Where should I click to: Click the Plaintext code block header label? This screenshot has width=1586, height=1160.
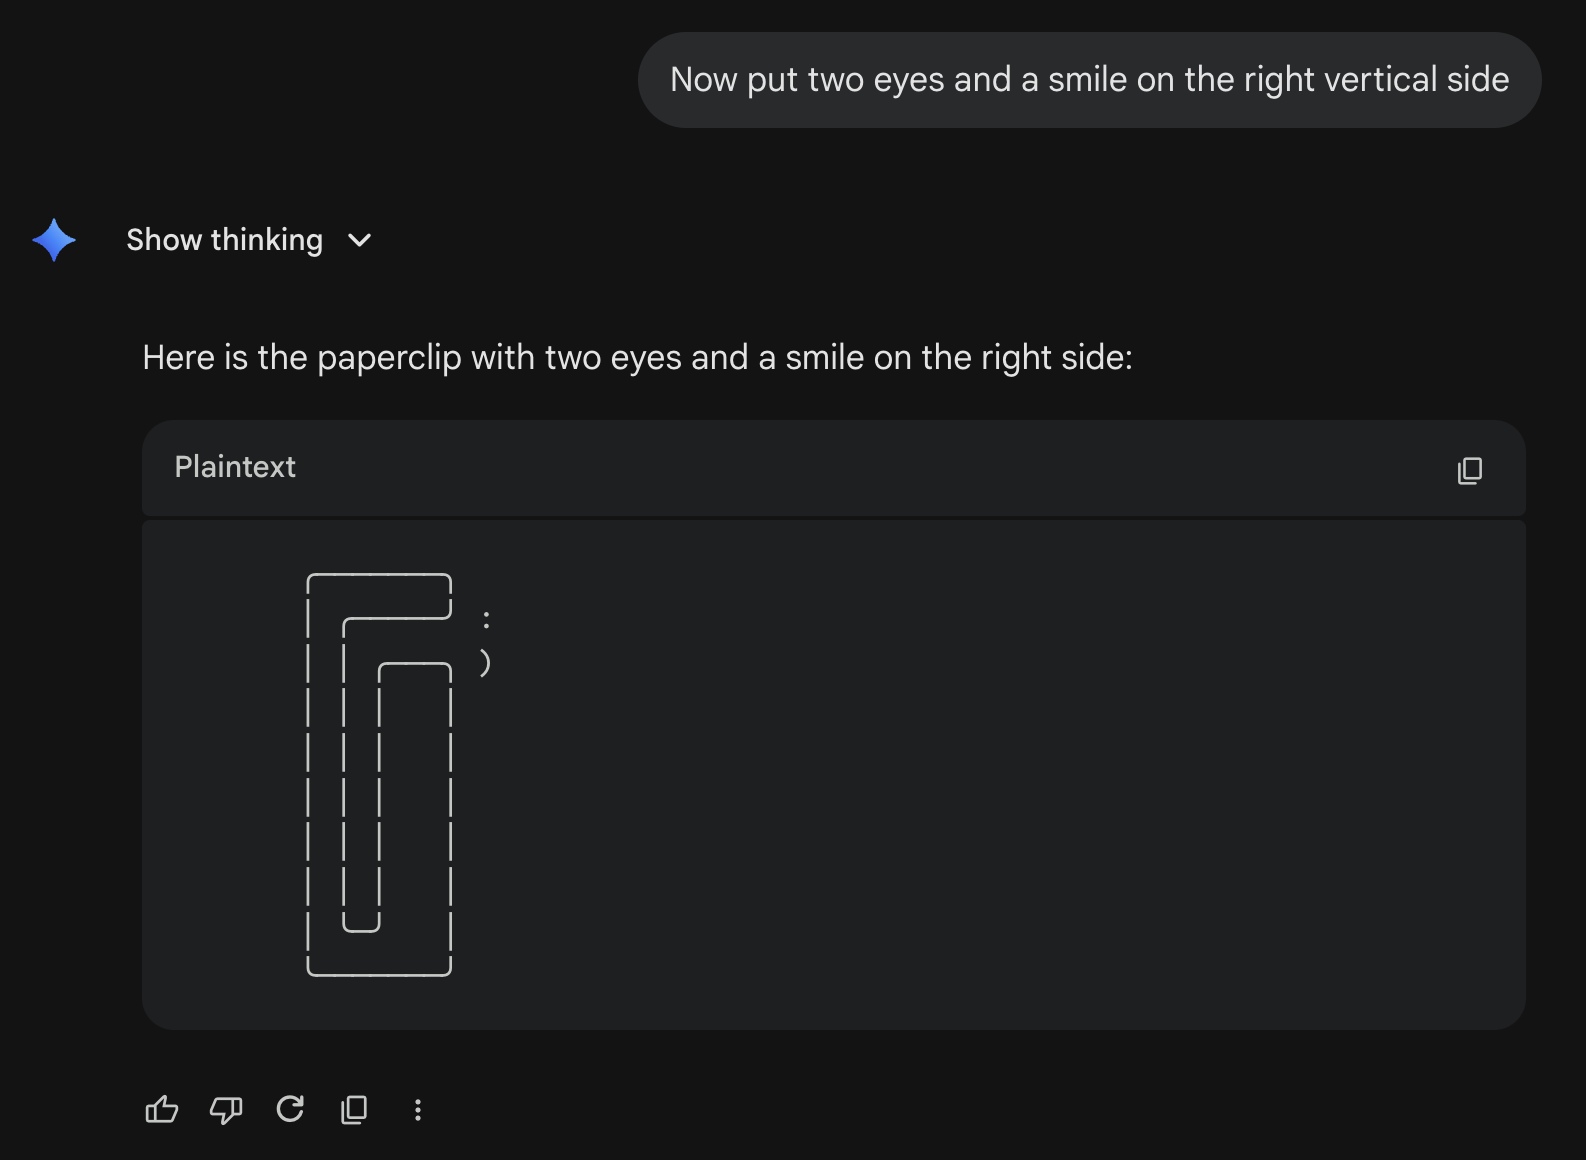(x=235, y=467)
